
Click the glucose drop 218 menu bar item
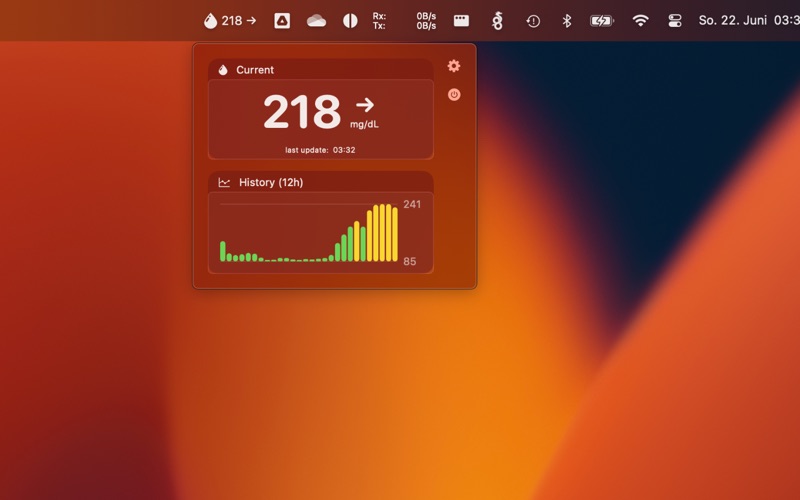230,21
